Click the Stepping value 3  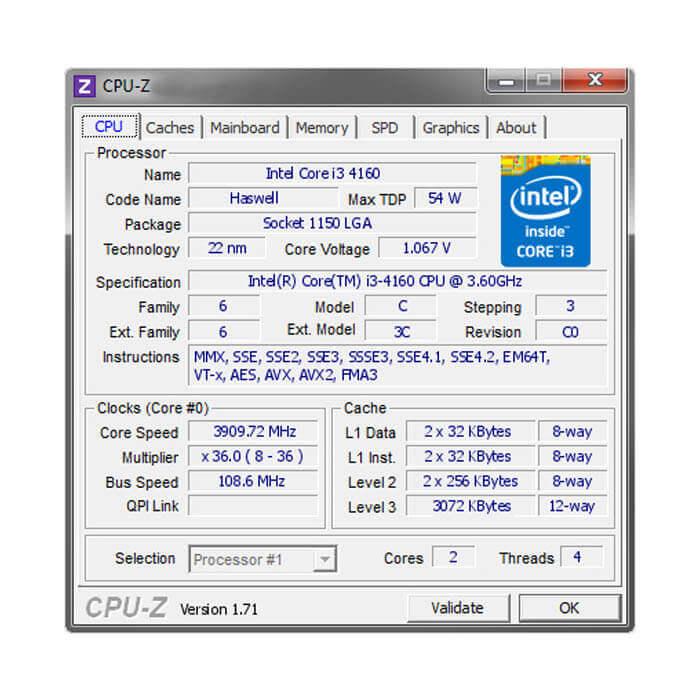tap(571, 306)
